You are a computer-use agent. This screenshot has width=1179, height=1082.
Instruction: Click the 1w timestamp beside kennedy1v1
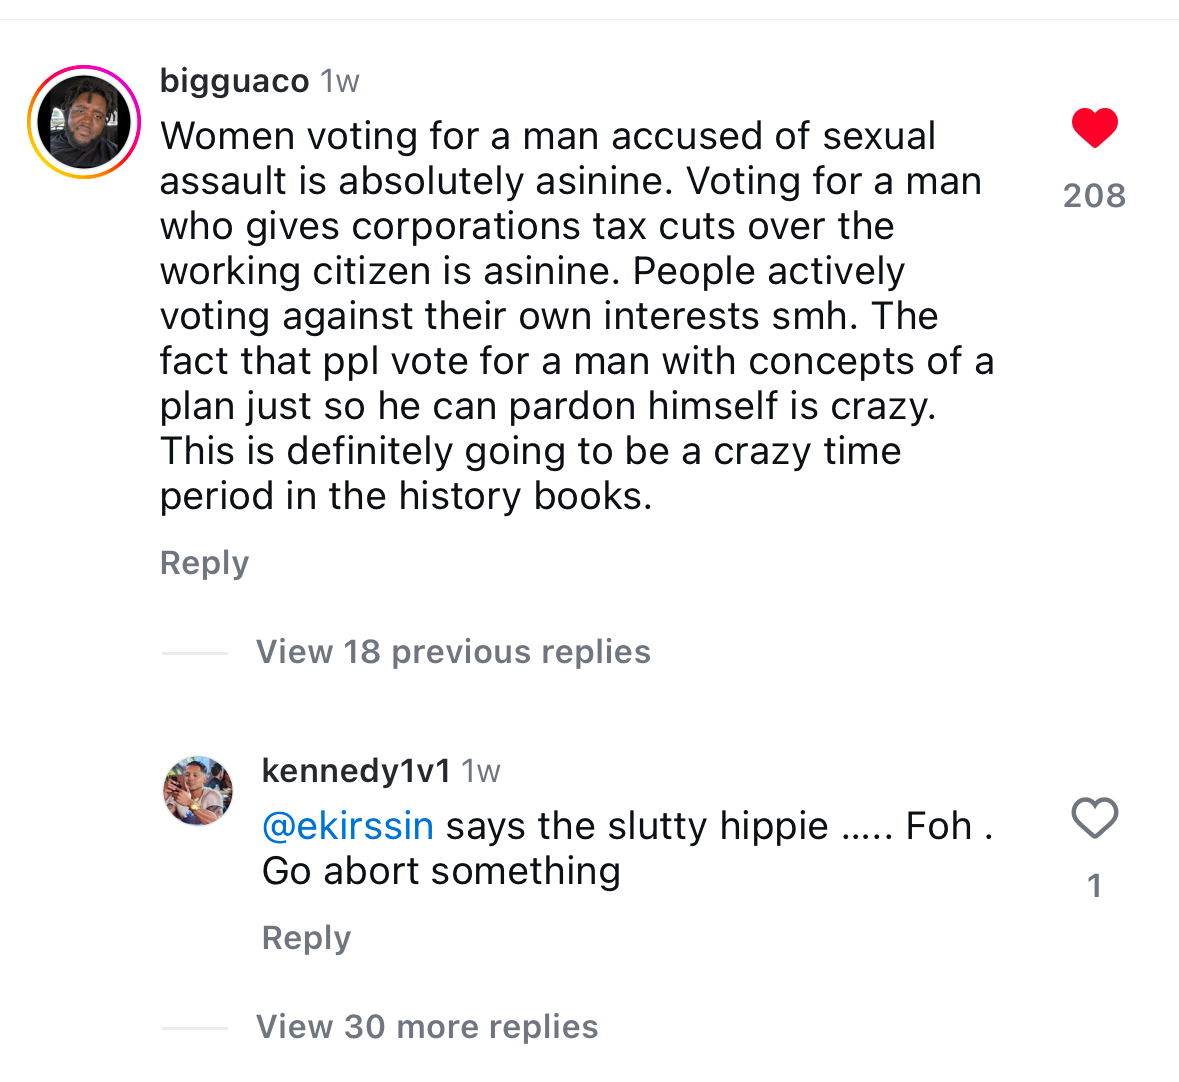coord(481,771)
